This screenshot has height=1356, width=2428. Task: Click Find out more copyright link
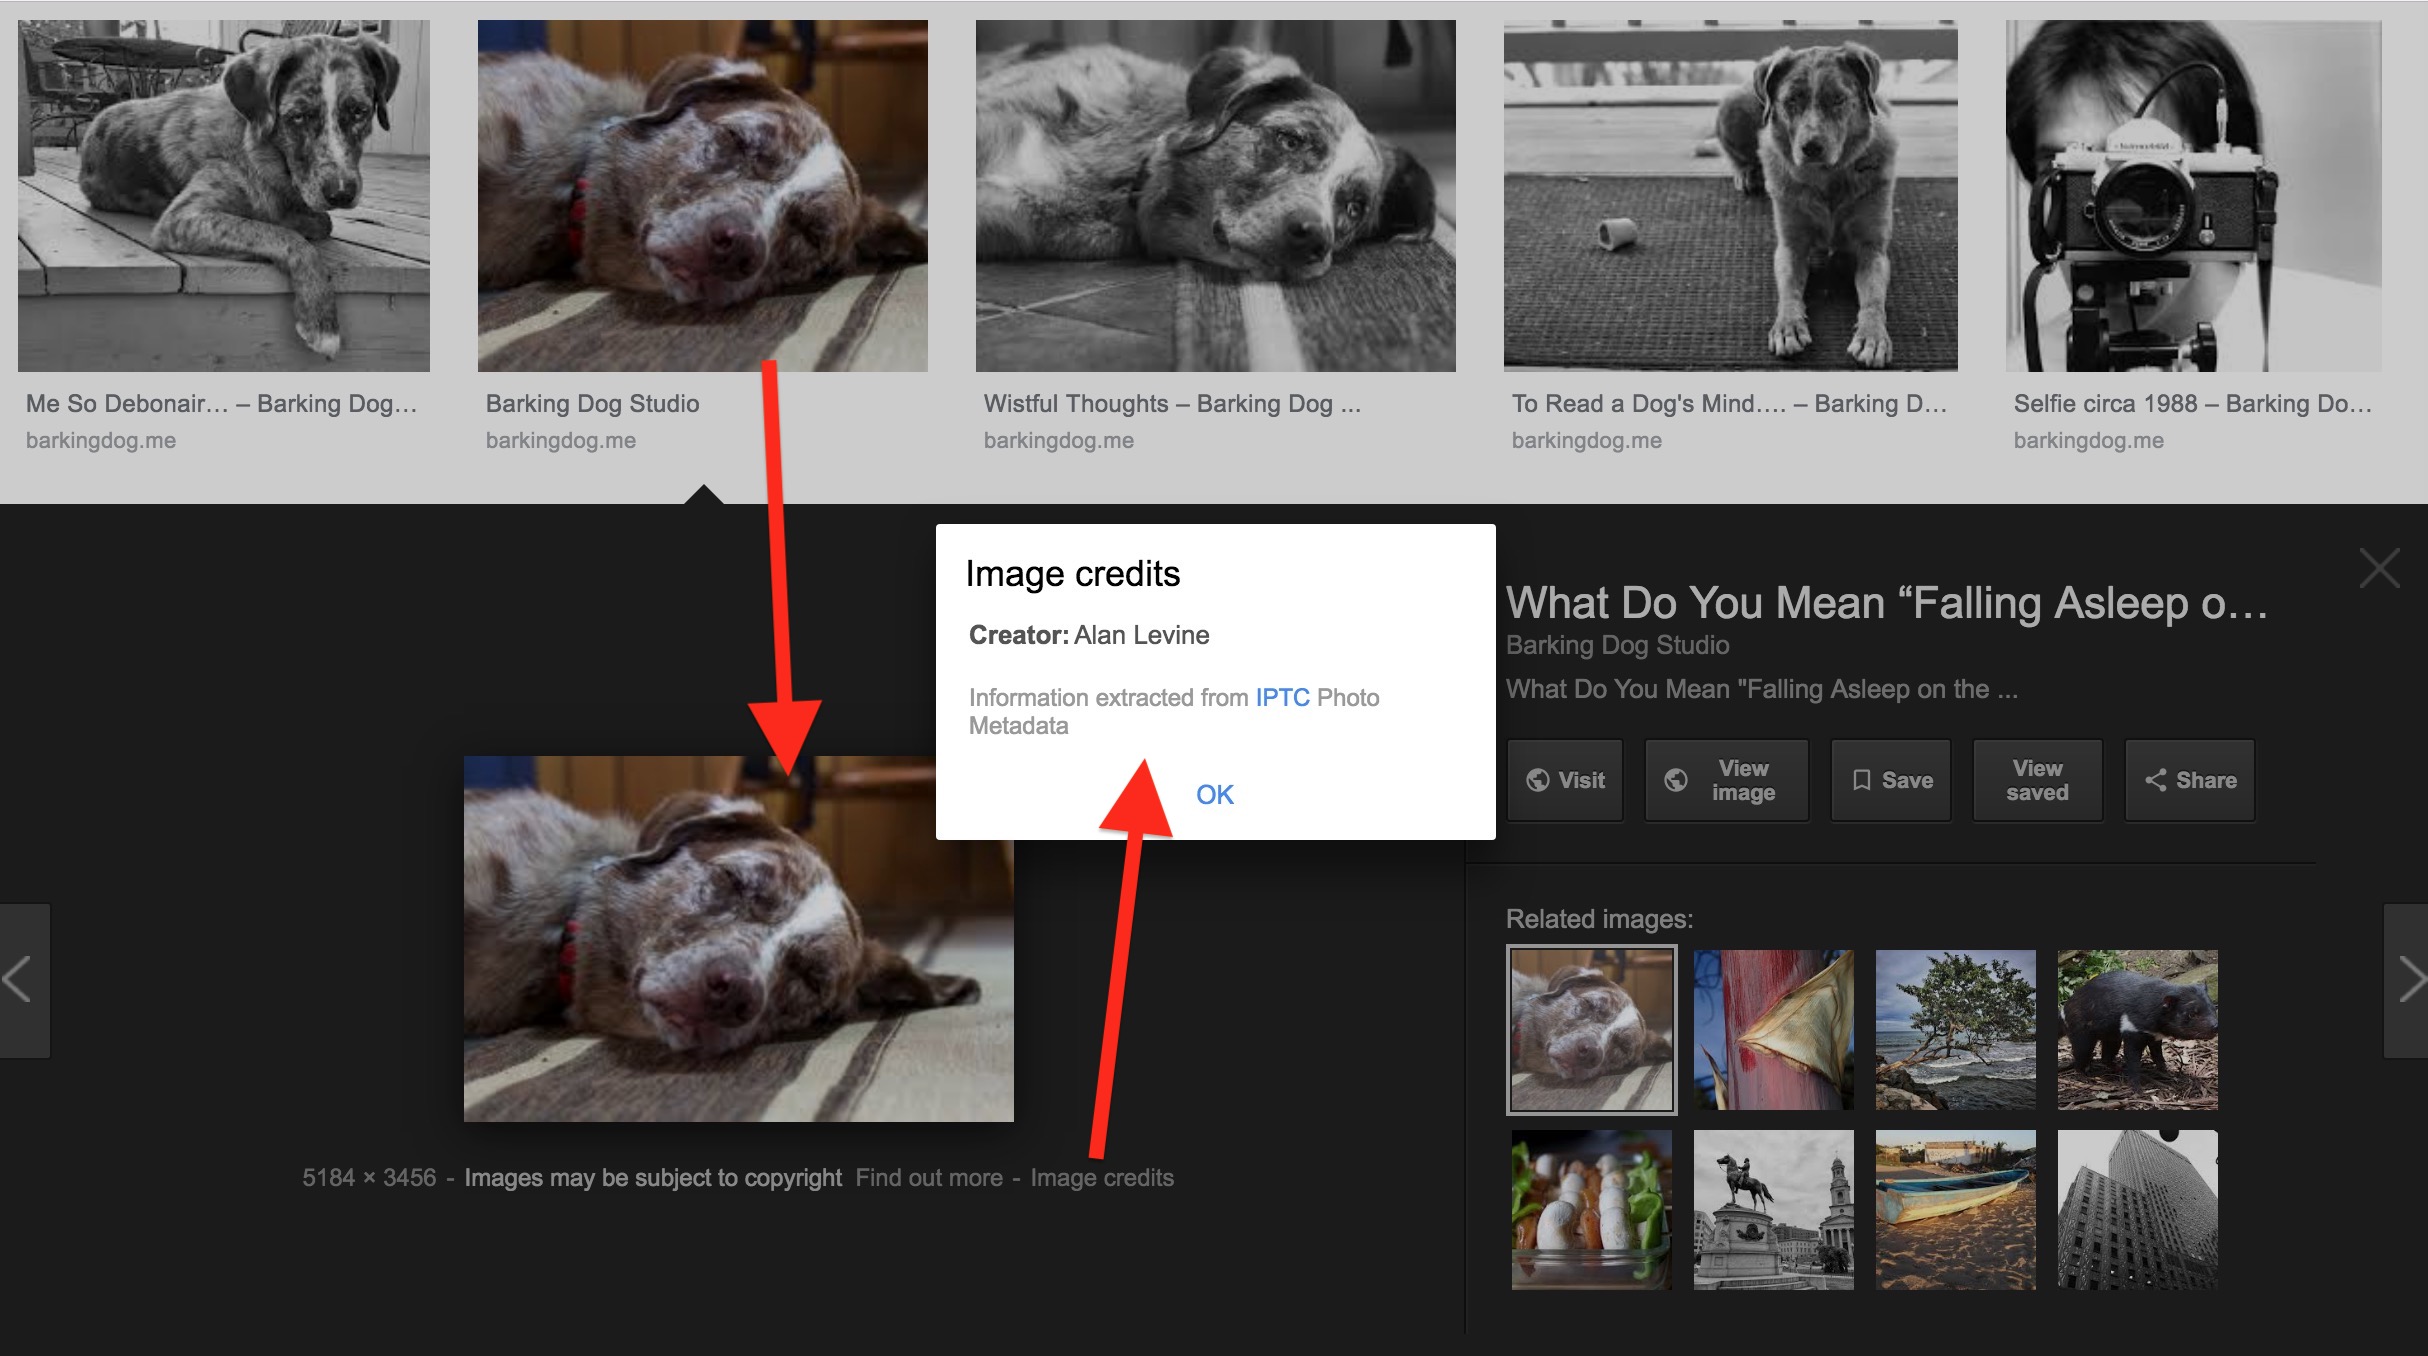[x=928, y=1178]
